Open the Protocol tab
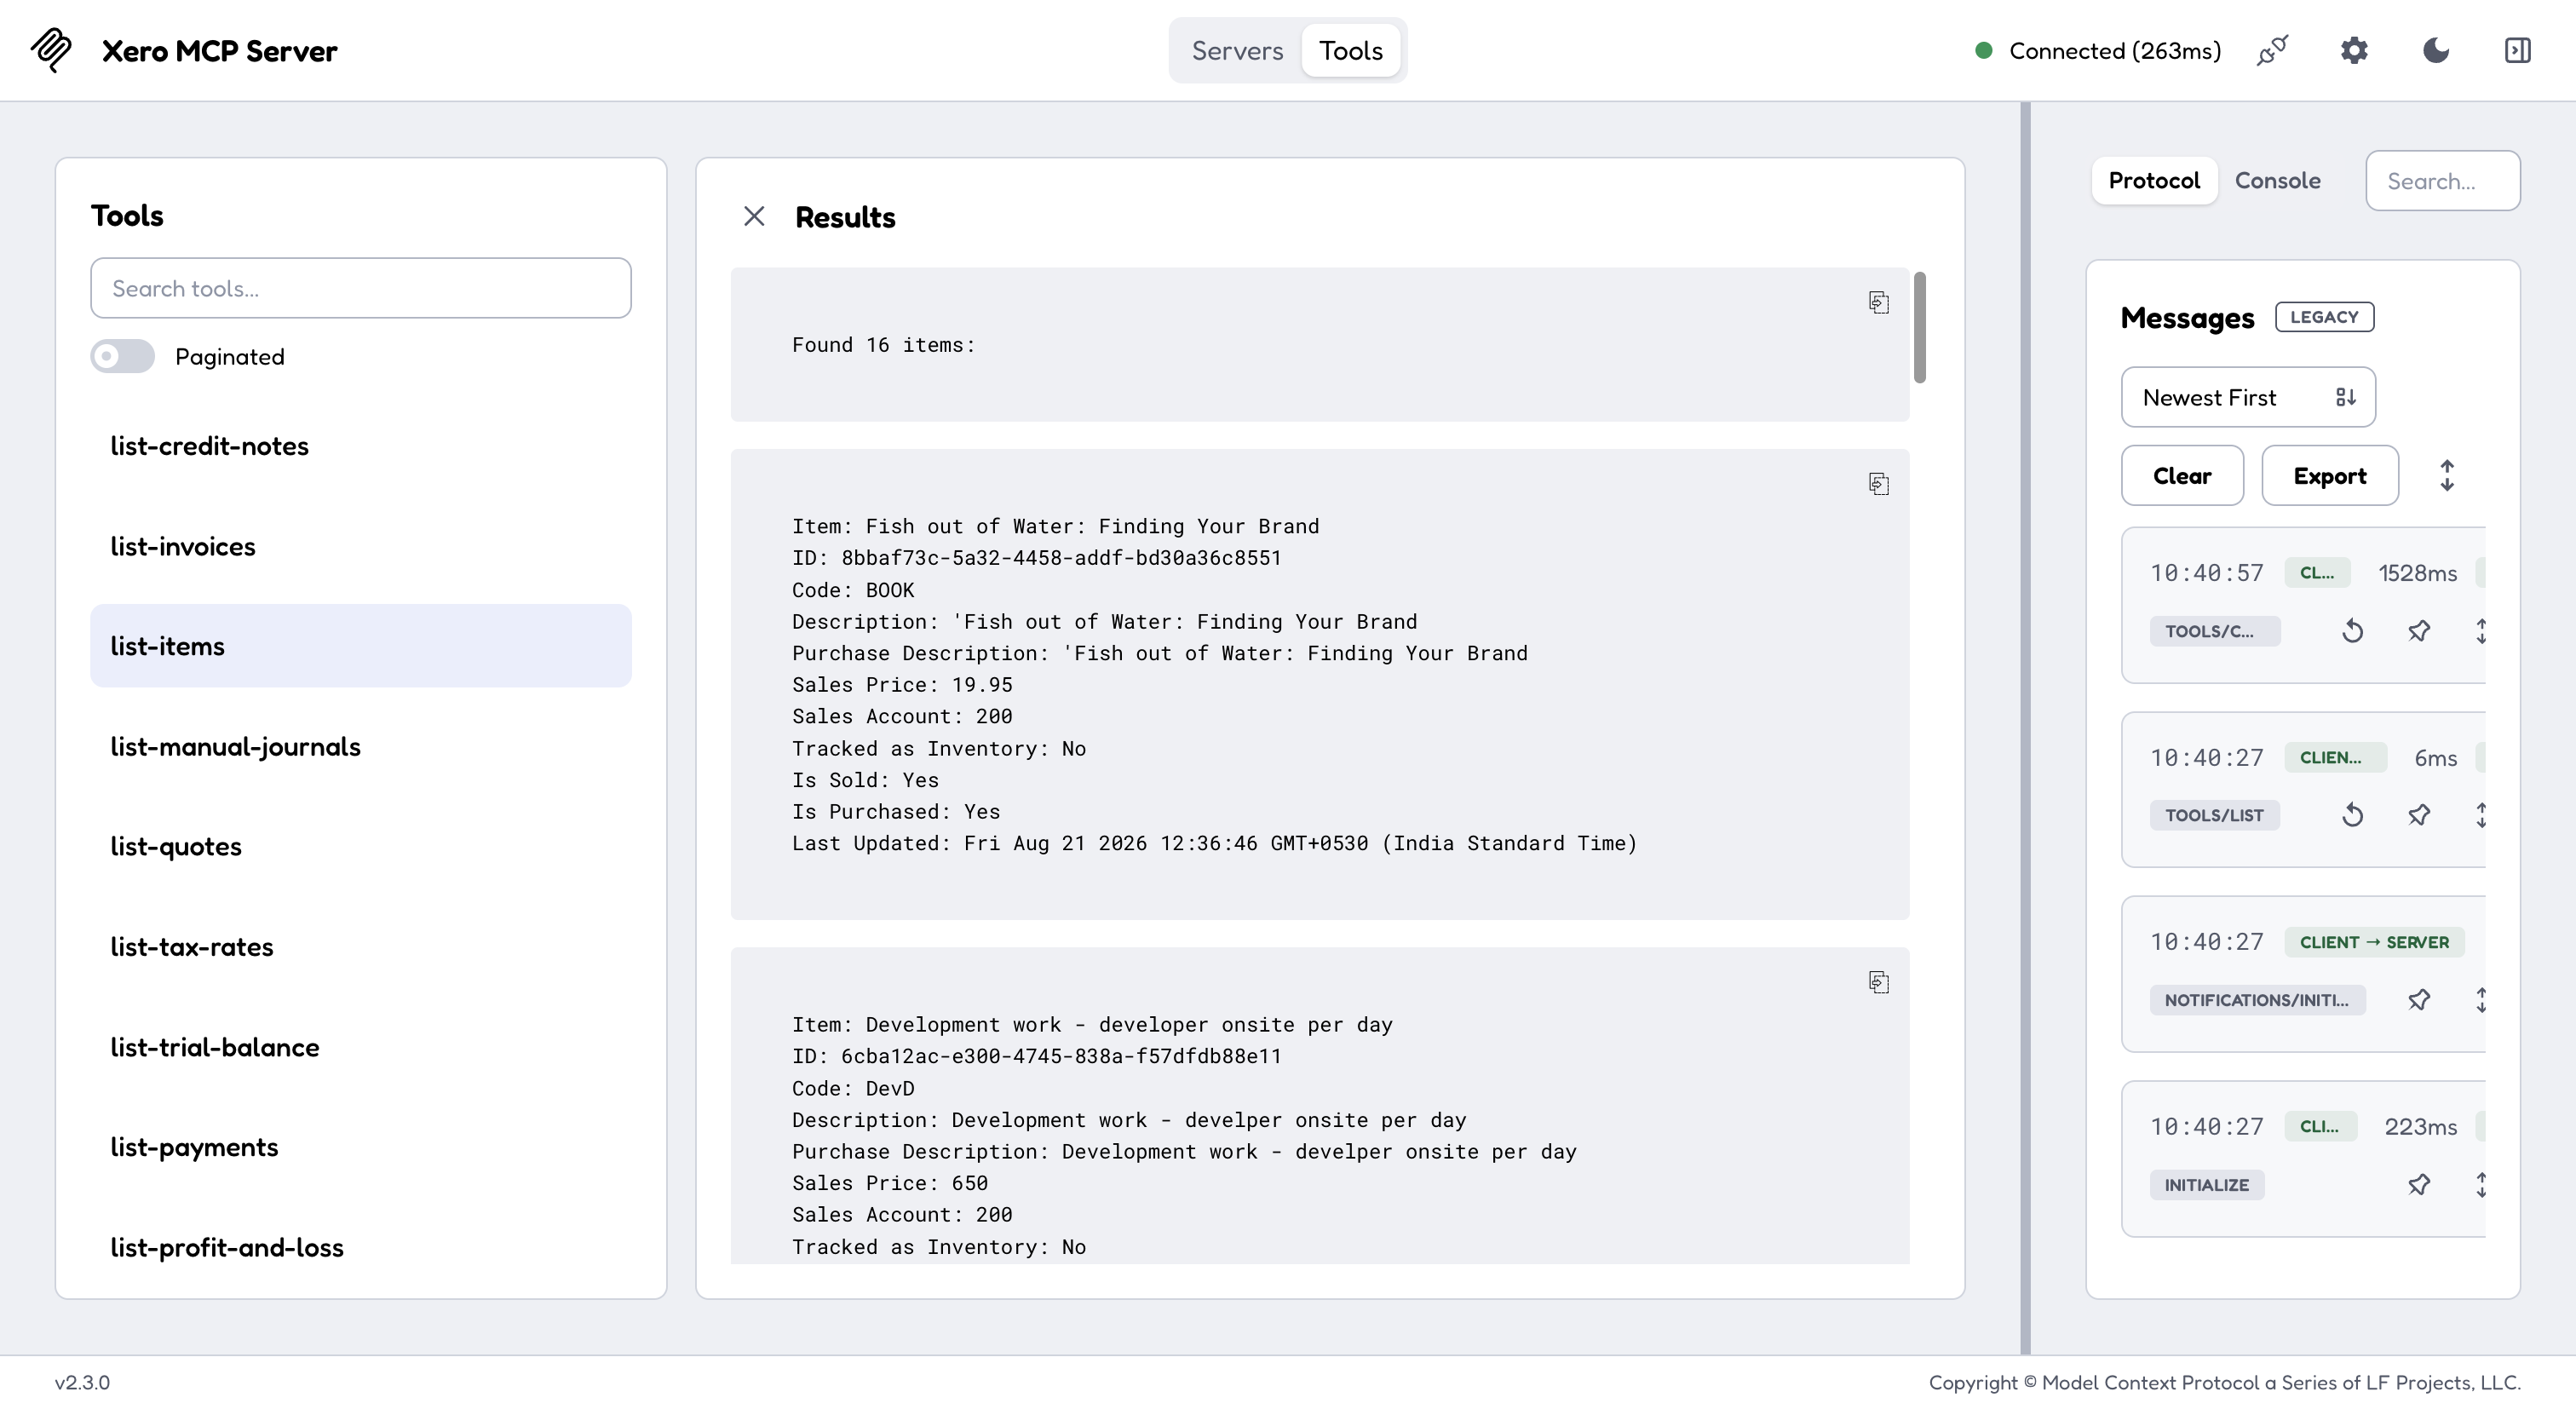2576x1409 pixels. [2154, 180]
